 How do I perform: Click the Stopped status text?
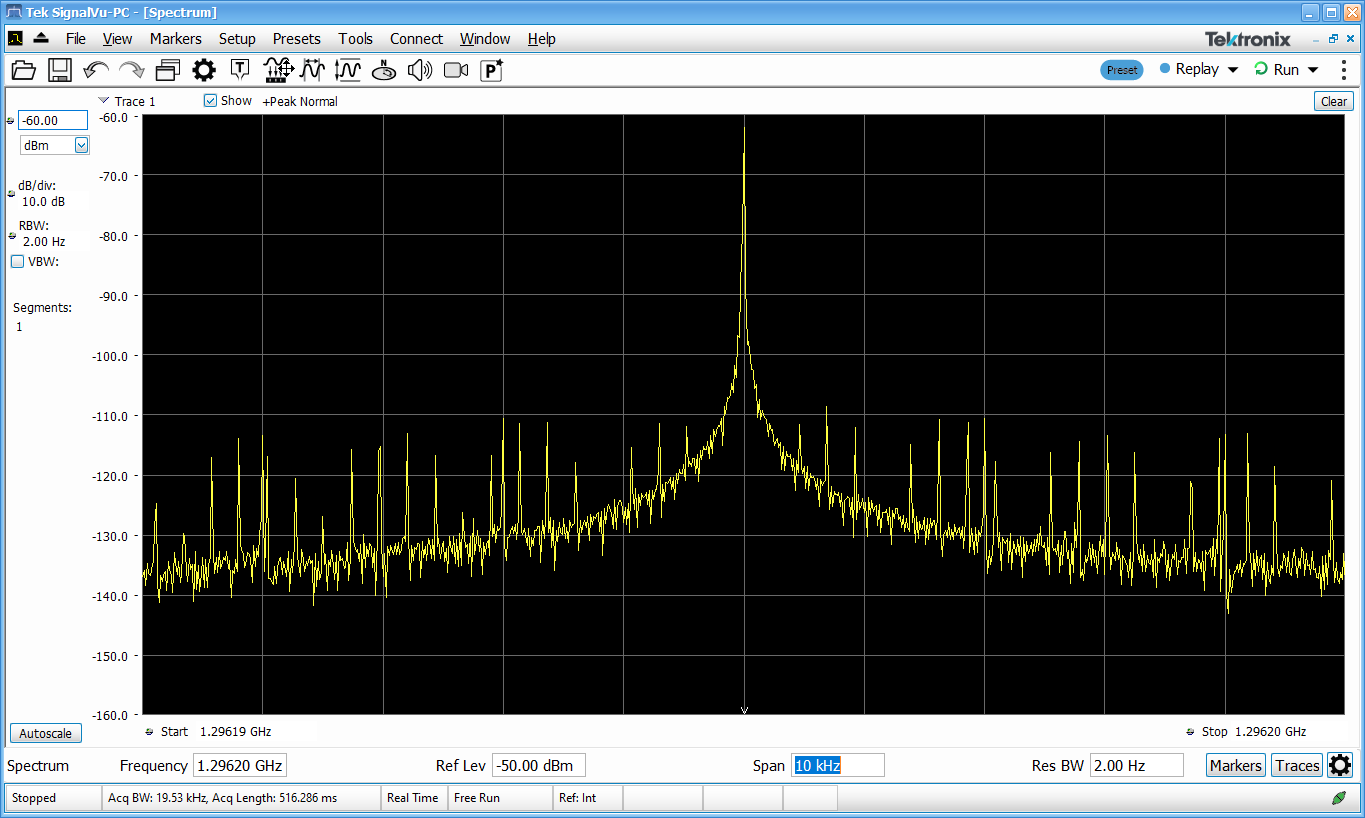[x=34, y=798]
